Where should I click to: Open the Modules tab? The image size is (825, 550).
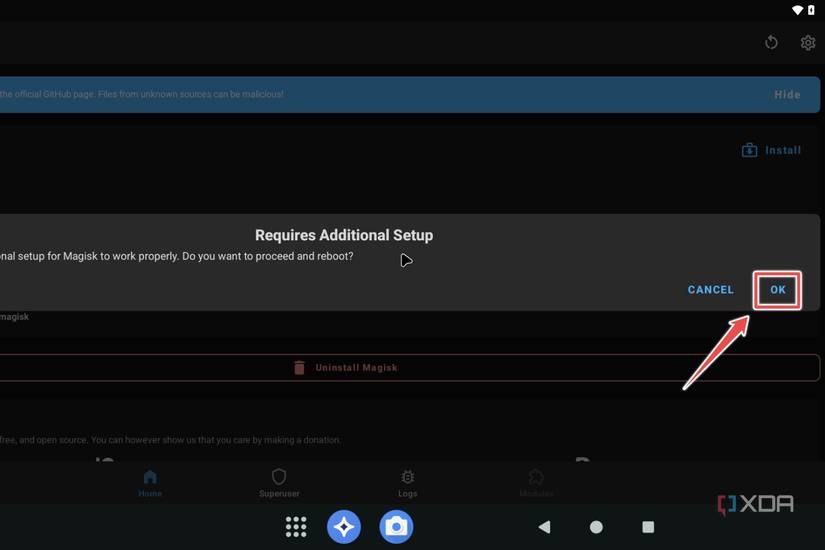tap(536, 484)
